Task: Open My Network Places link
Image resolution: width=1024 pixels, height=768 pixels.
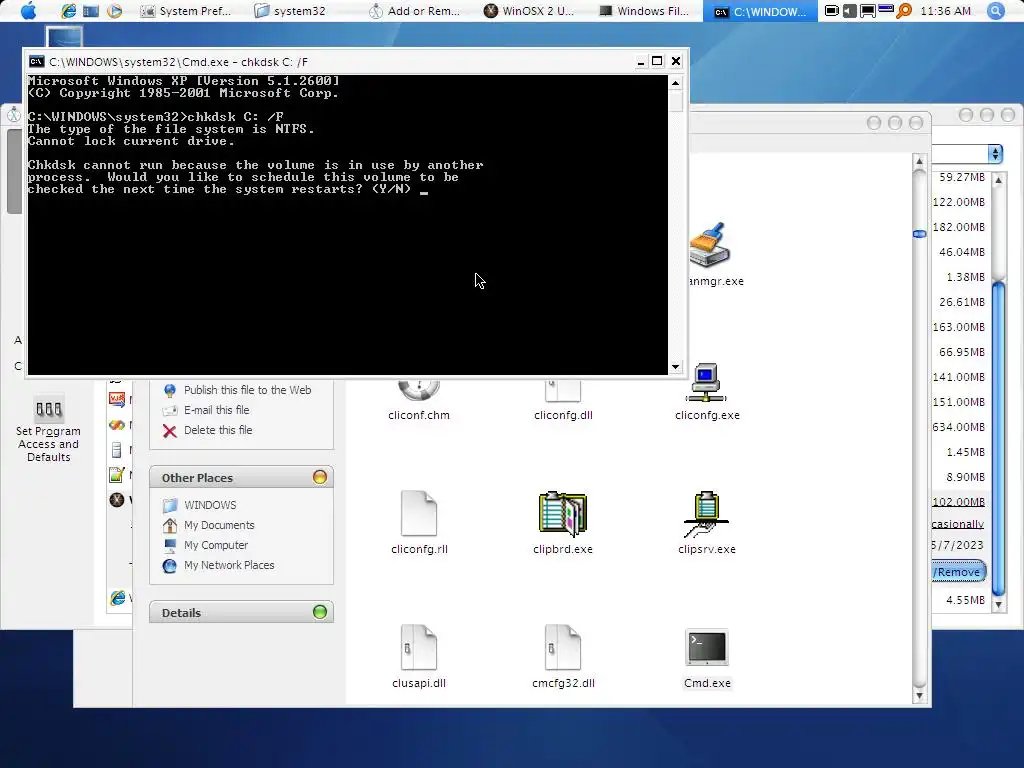Action: 229,566
